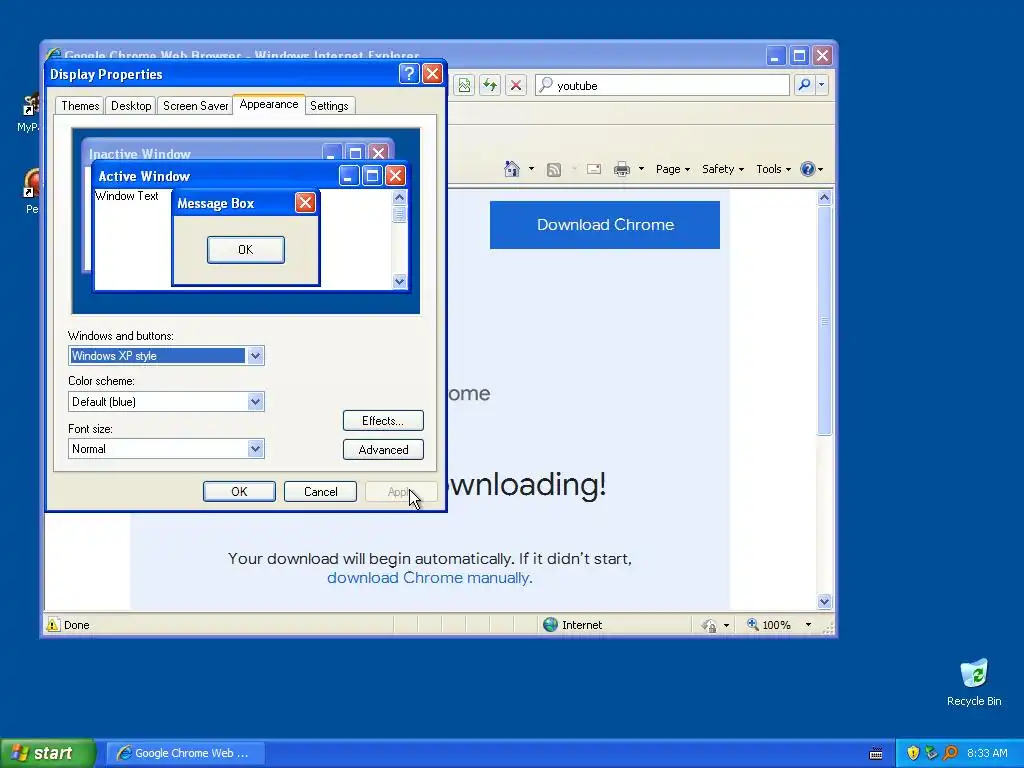This screenshot has height=768, width=1024.
Task: Switch to the Desktop tab
Action: 131,106
